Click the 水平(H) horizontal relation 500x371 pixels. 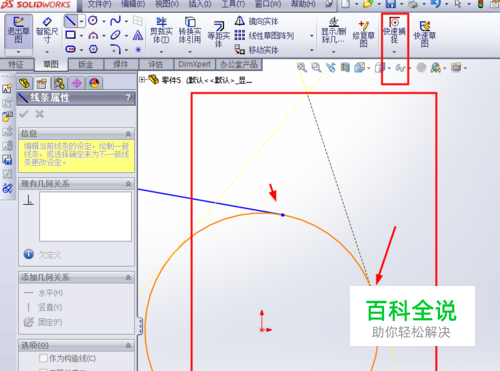click(43, 293)
